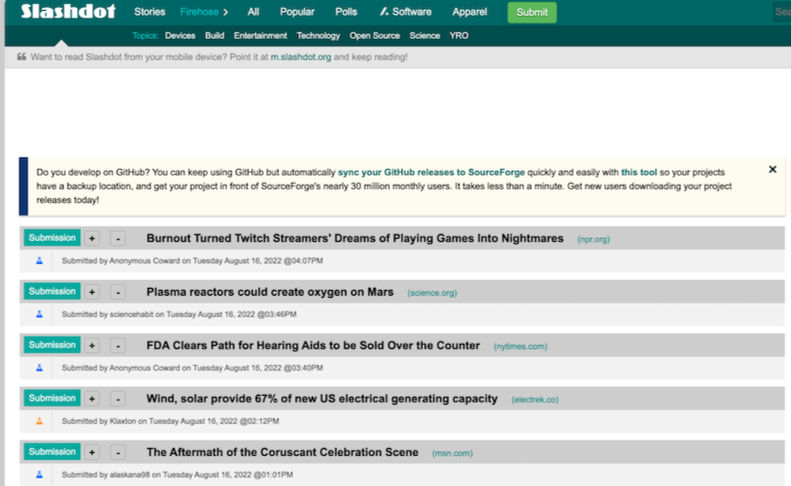Click user icon next to alaskana98 submission
This screenshot has width=791, height=486.
pyautogui.click(x=40, y=474)
